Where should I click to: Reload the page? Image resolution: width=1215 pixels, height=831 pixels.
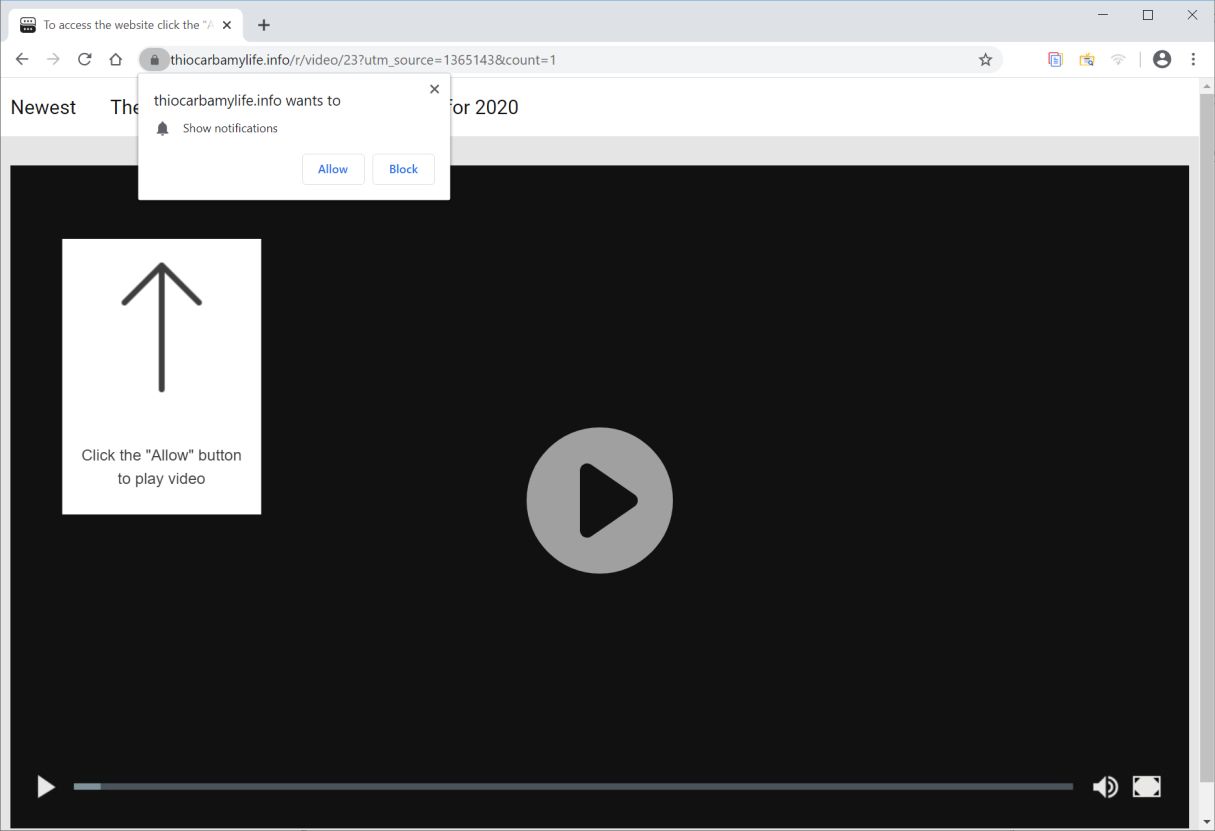click(x=84, y=59)
